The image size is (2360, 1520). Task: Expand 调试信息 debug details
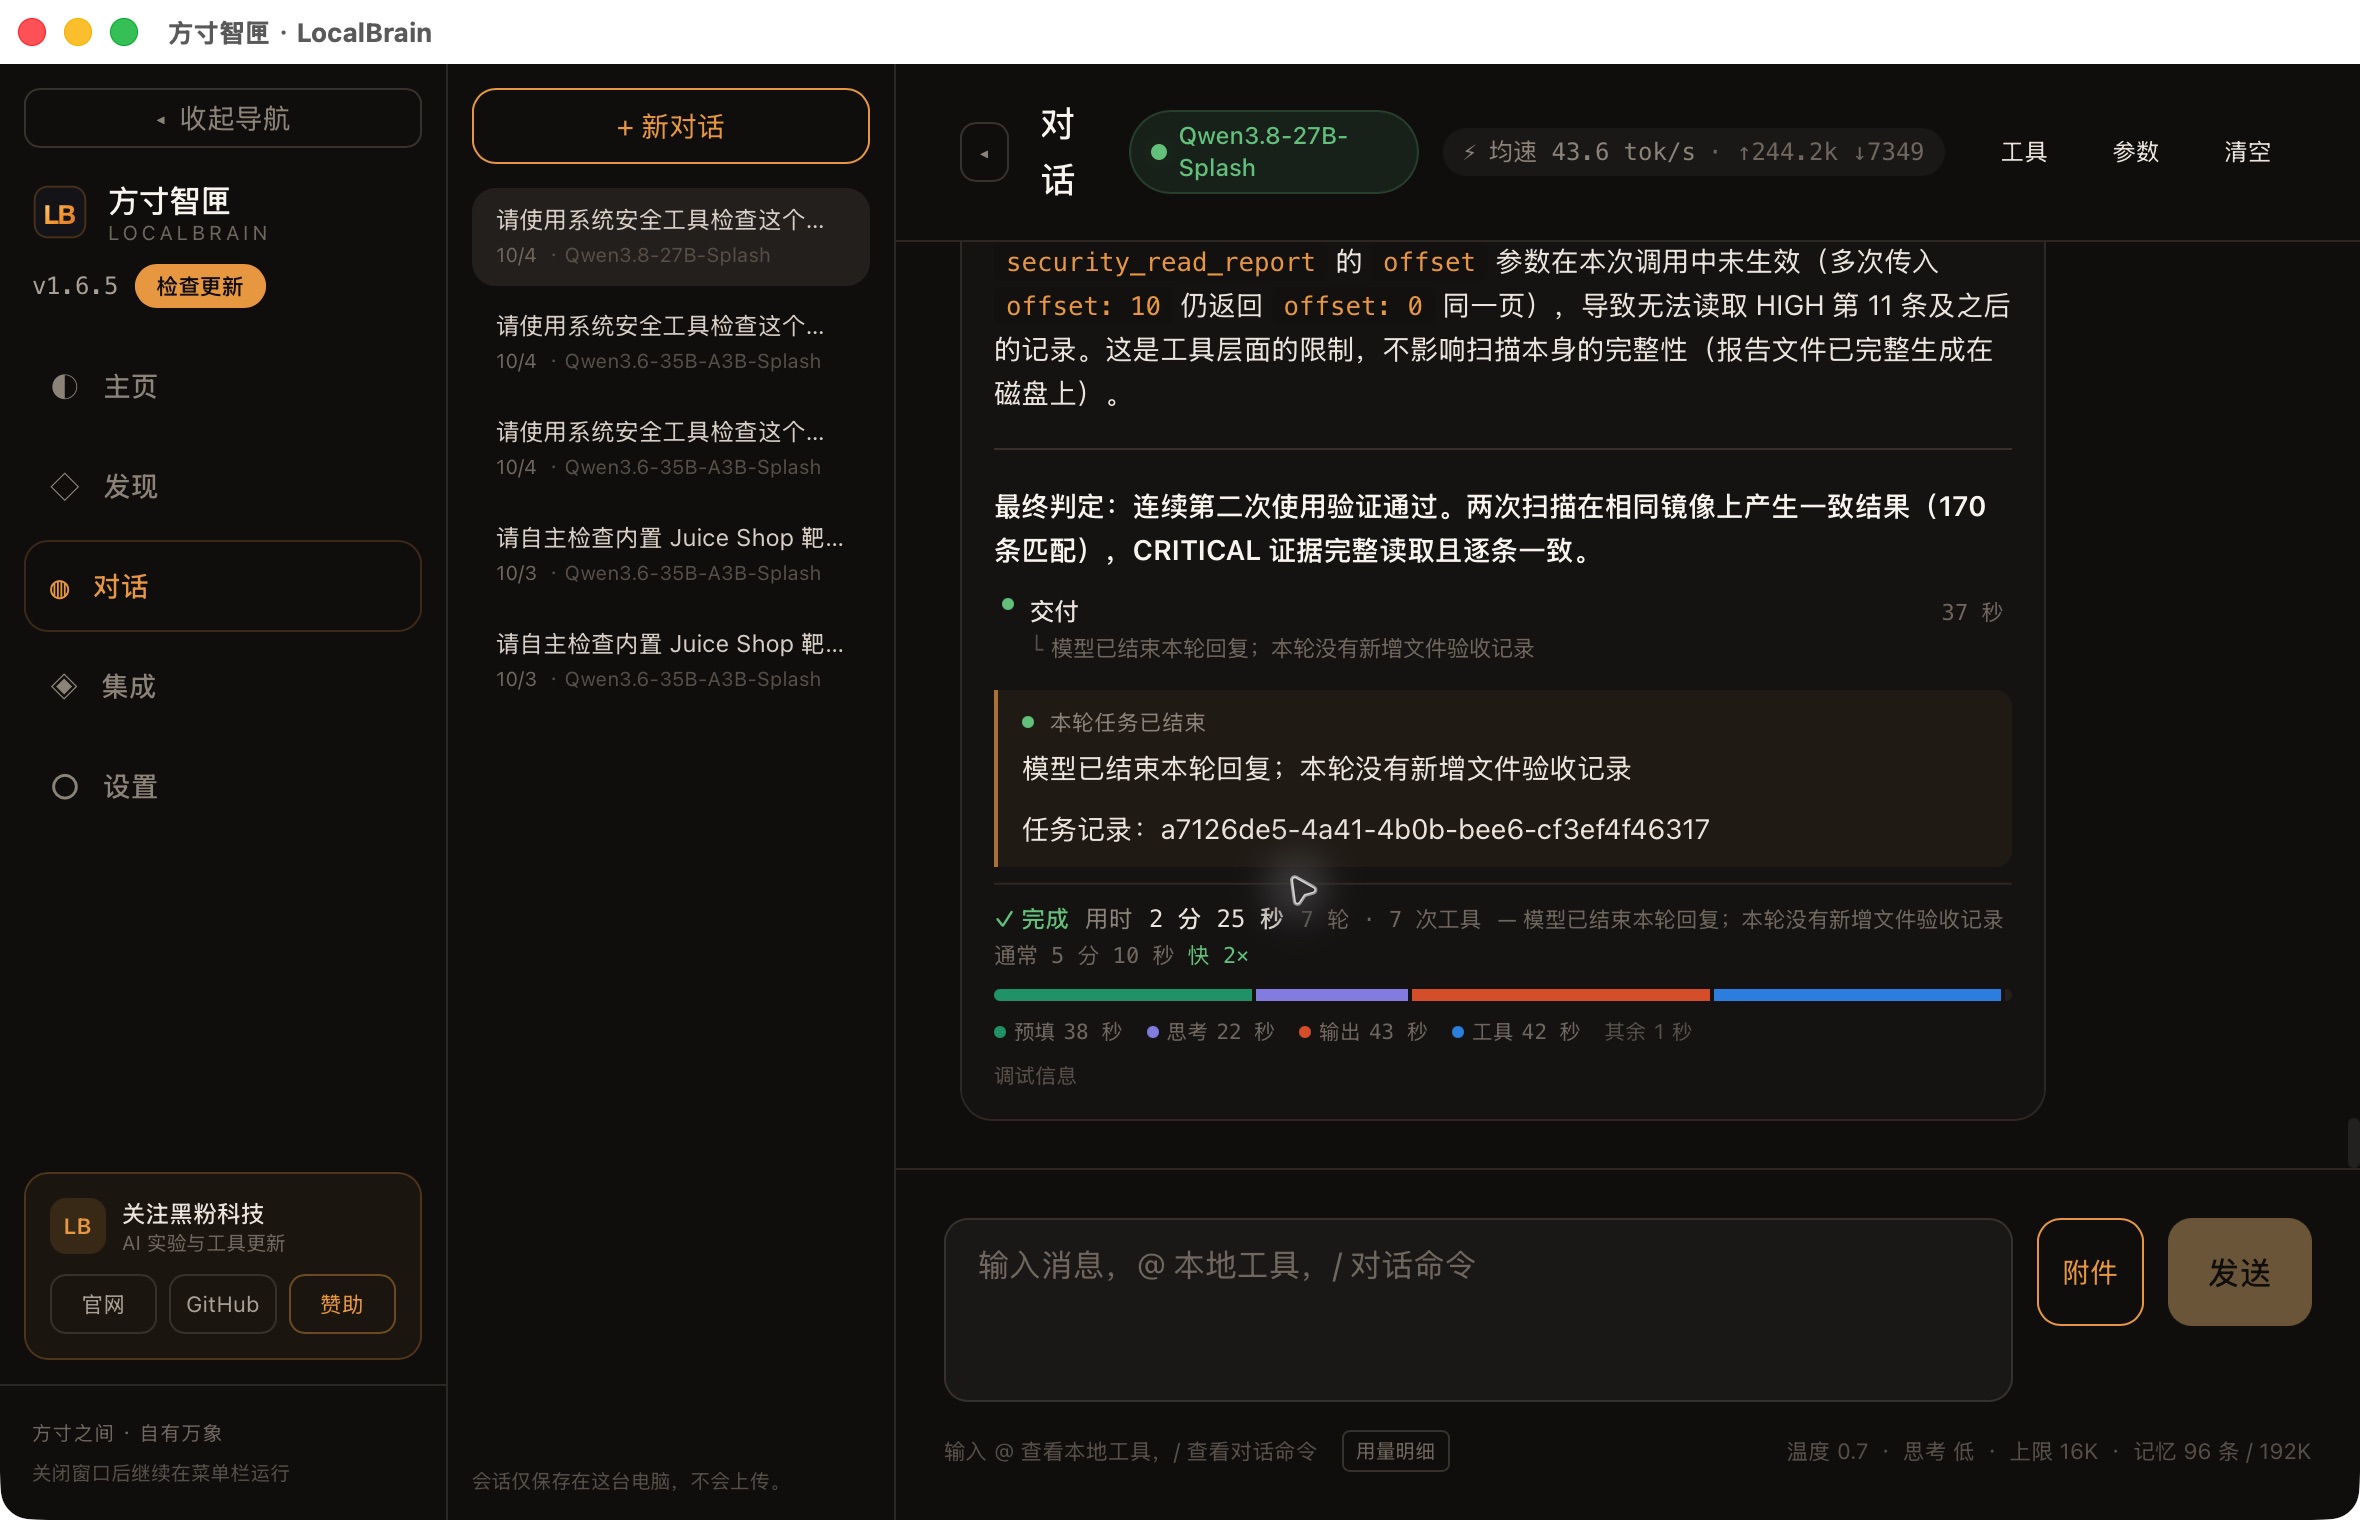pyautogui.click(x=1035, y=1076)
